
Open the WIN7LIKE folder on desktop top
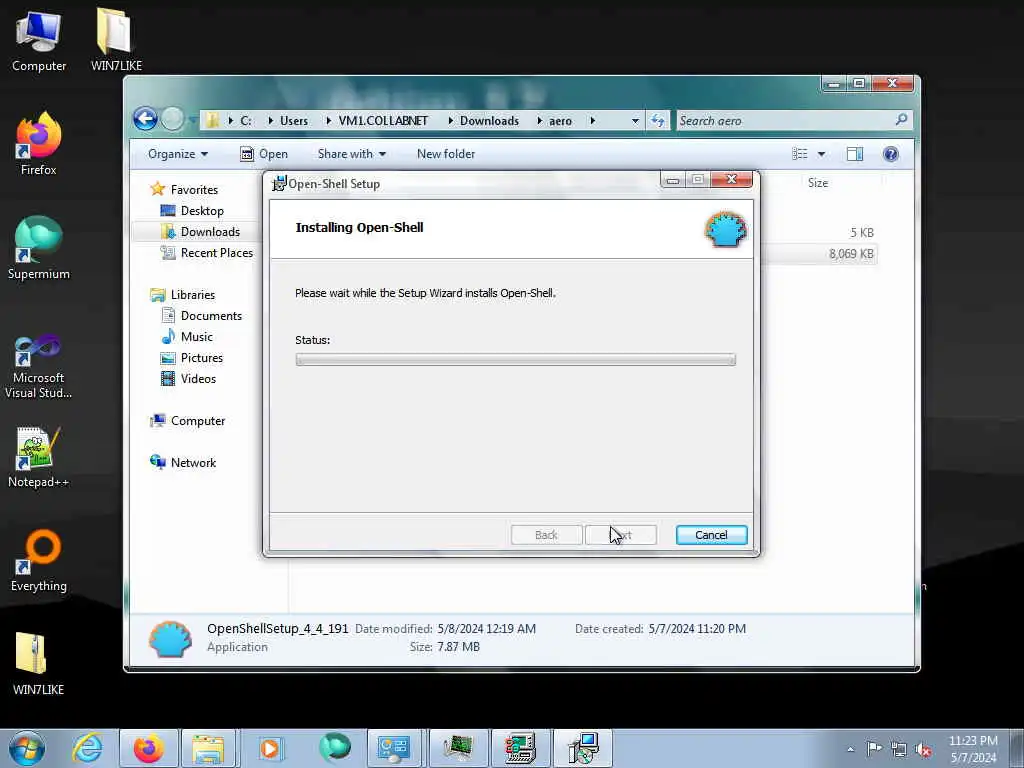pos(116,39)
